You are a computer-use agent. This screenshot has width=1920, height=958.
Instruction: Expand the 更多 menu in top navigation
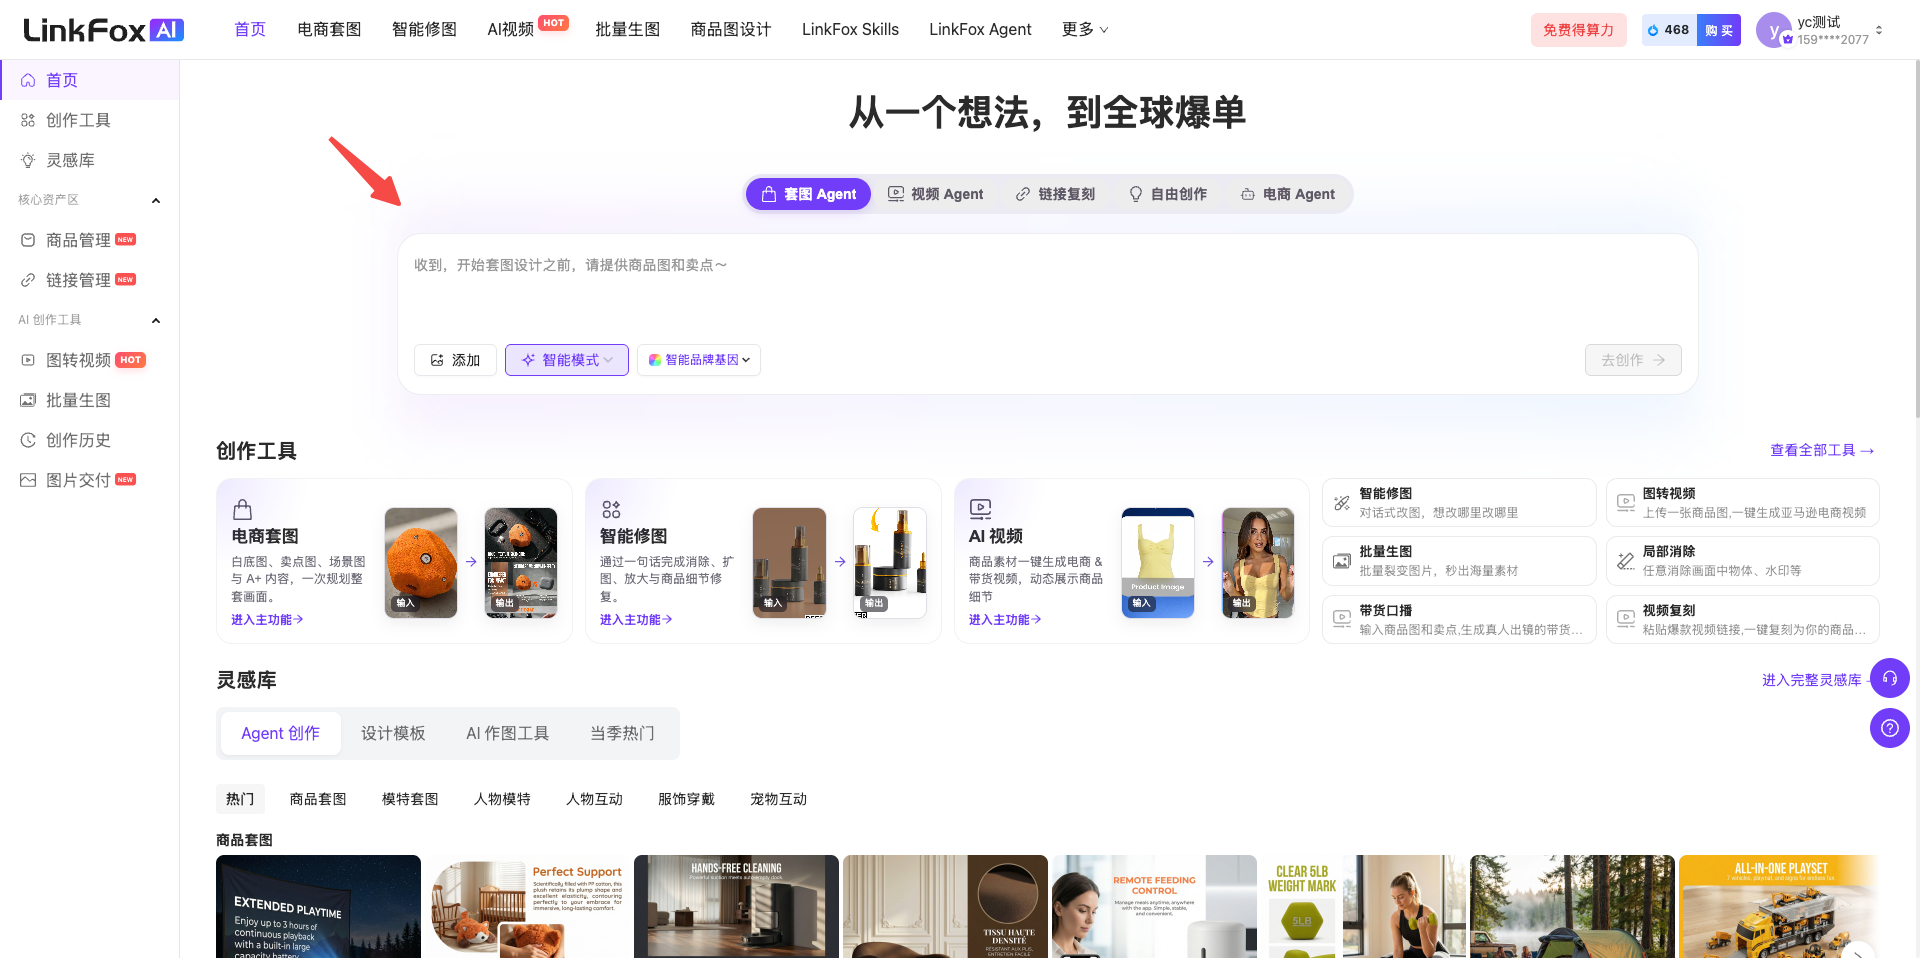click(x=1085, y=30)
